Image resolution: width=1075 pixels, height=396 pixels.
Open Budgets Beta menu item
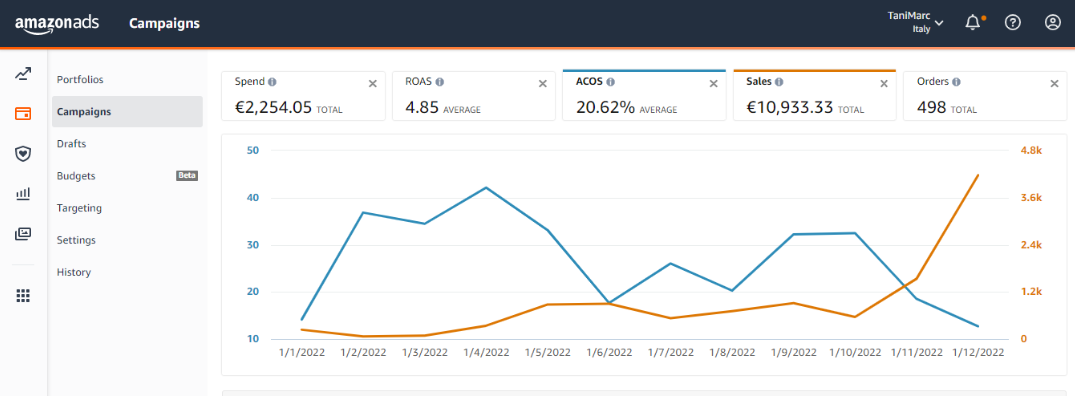coord(128,175)
